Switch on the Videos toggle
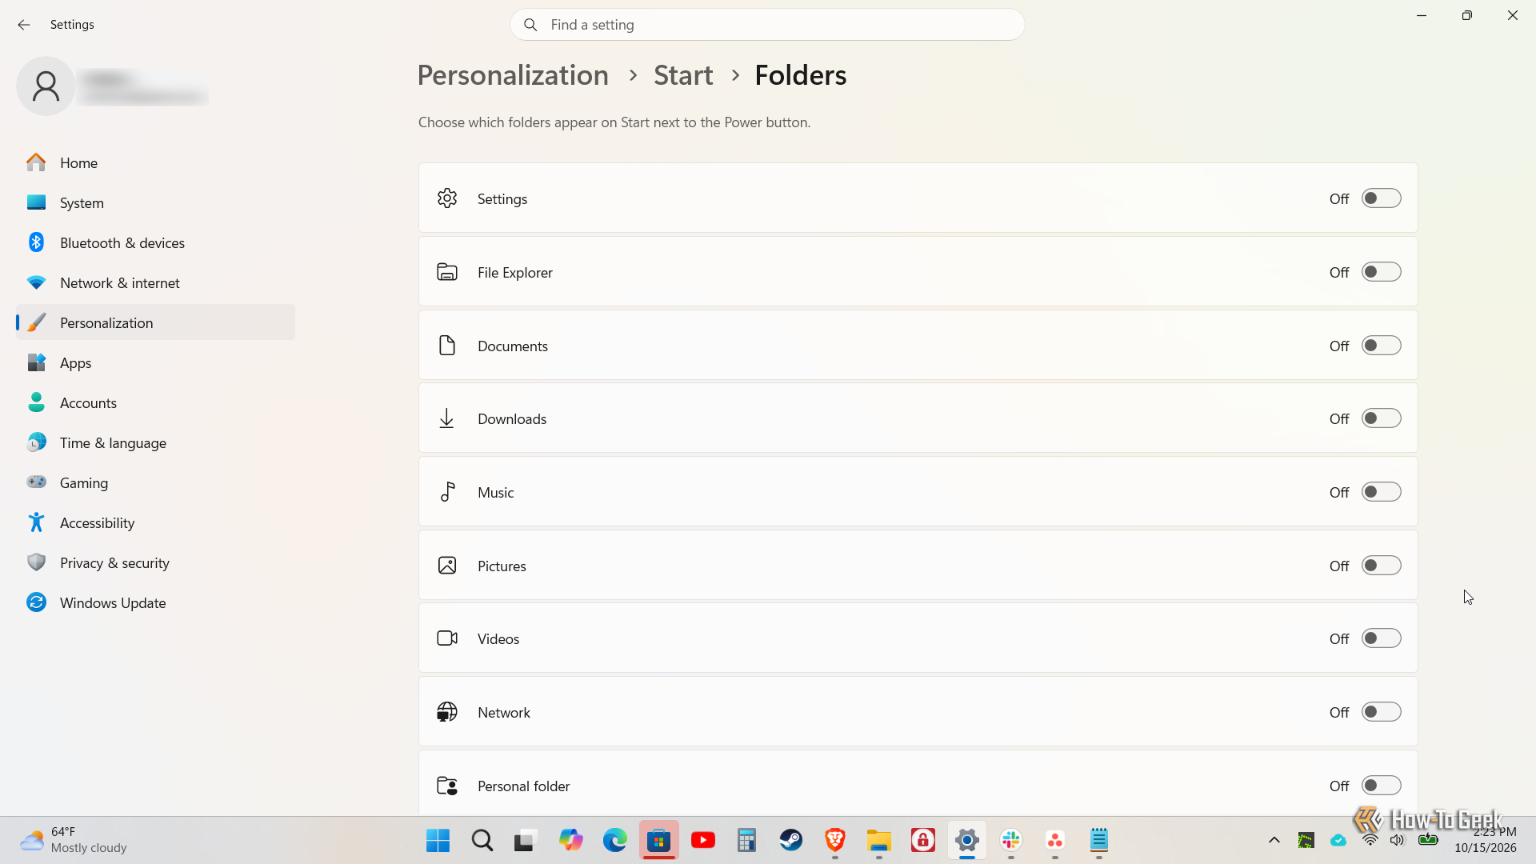1536x864 pixels. (1381, 639)
